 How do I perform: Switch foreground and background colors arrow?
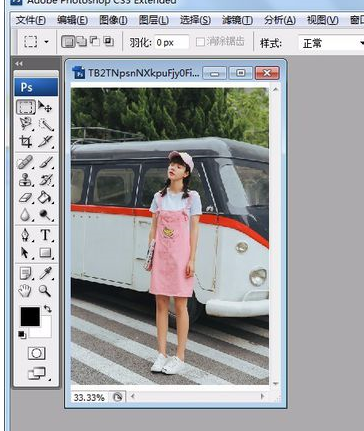(48, 309)
